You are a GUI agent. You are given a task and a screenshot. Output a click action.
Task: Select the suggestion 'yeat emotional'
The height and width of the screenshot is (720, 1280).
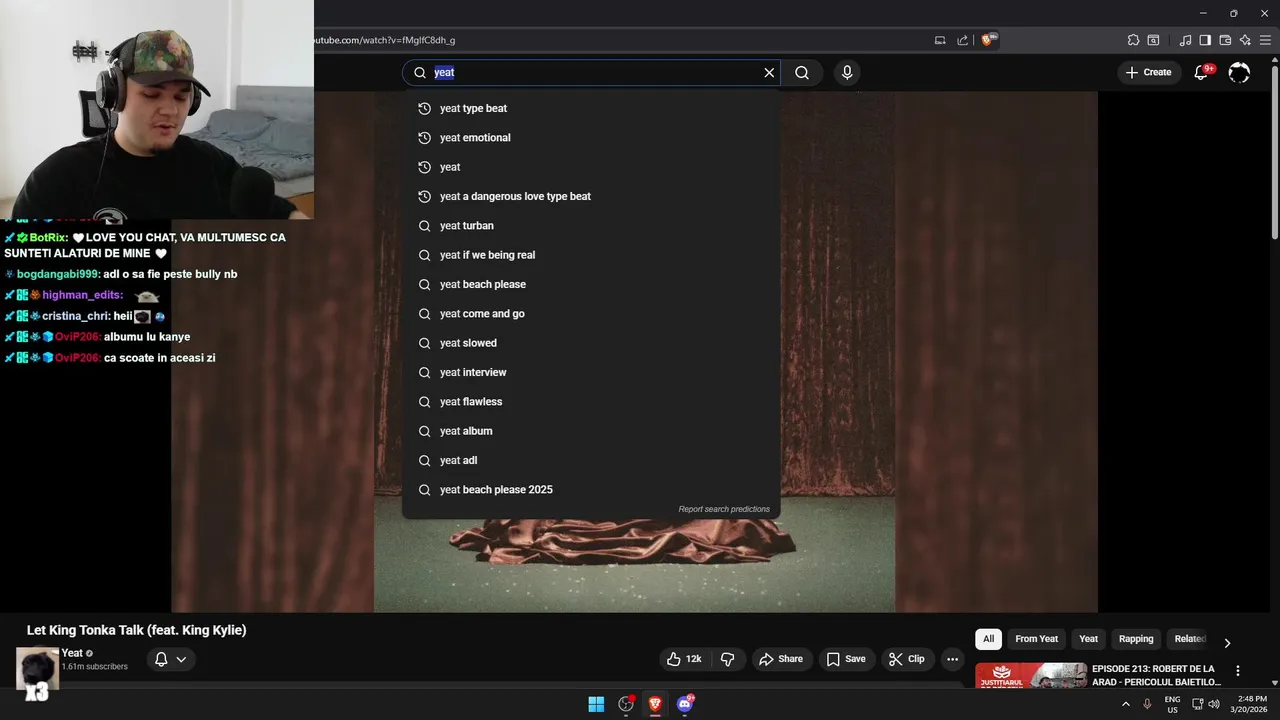click(591, 138)
